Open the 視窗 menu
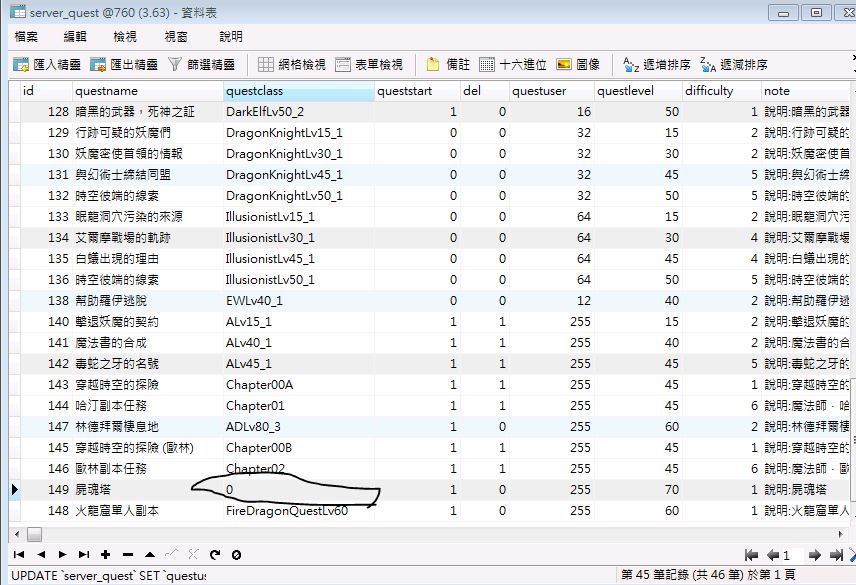 click(176, 37)
